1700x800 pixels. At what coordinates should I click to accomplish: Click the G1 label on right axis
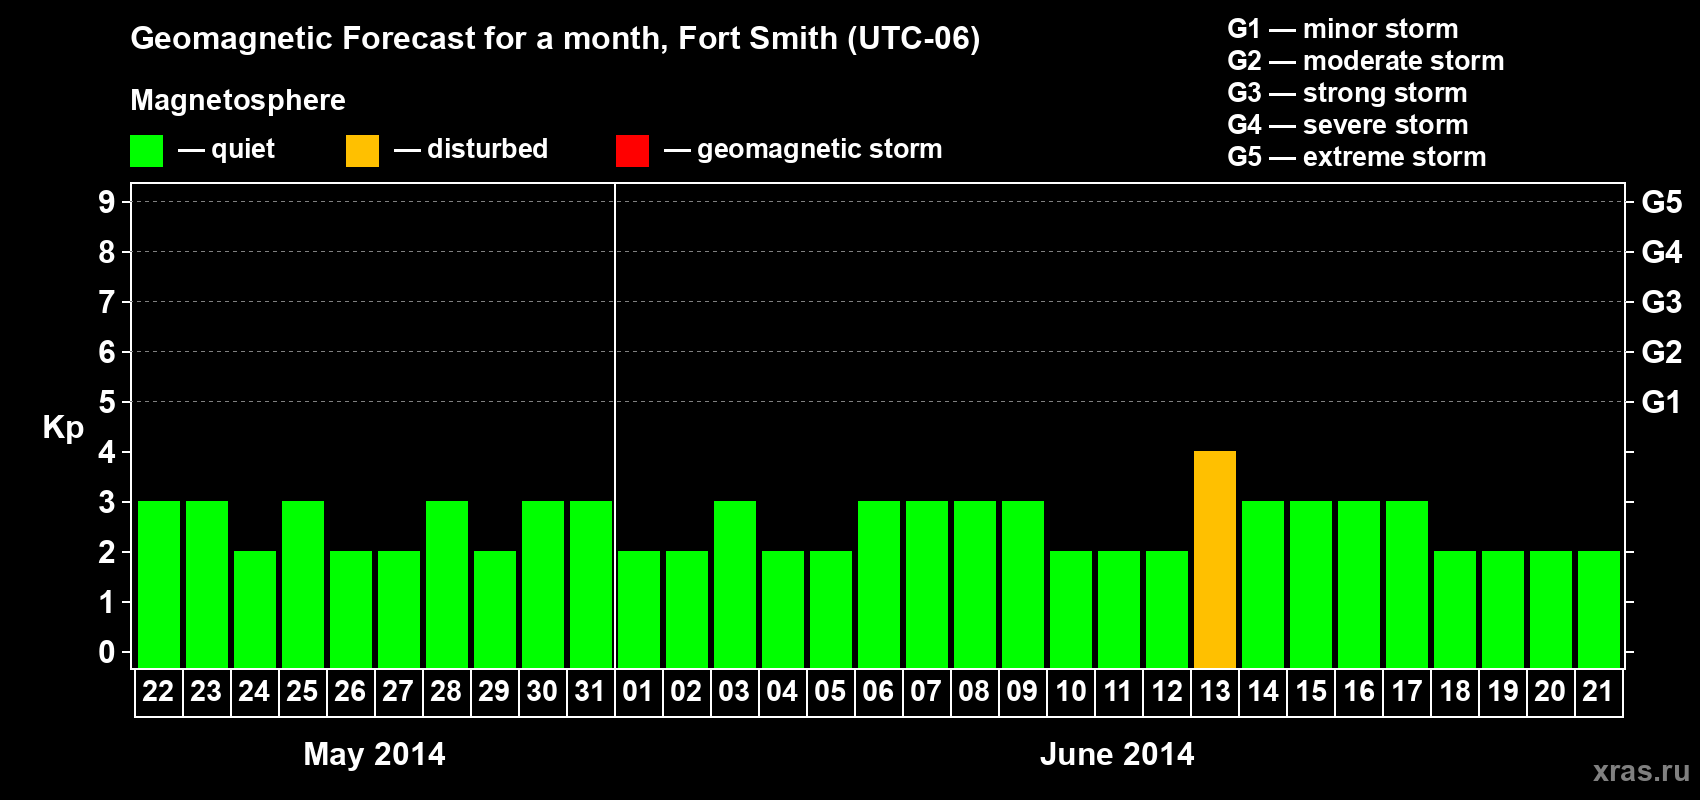pyautogui.click(x=1662, y=402)
